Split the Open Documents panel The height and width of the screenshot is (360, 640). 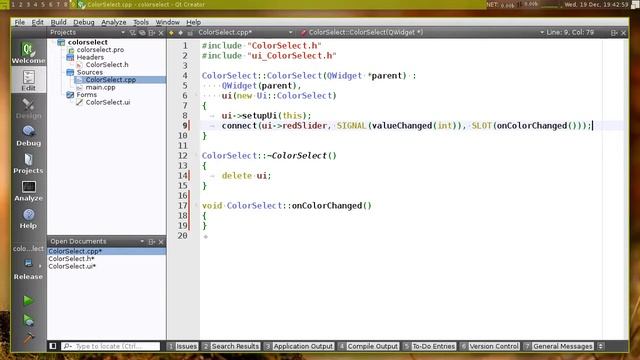click(x=152, y=242)
